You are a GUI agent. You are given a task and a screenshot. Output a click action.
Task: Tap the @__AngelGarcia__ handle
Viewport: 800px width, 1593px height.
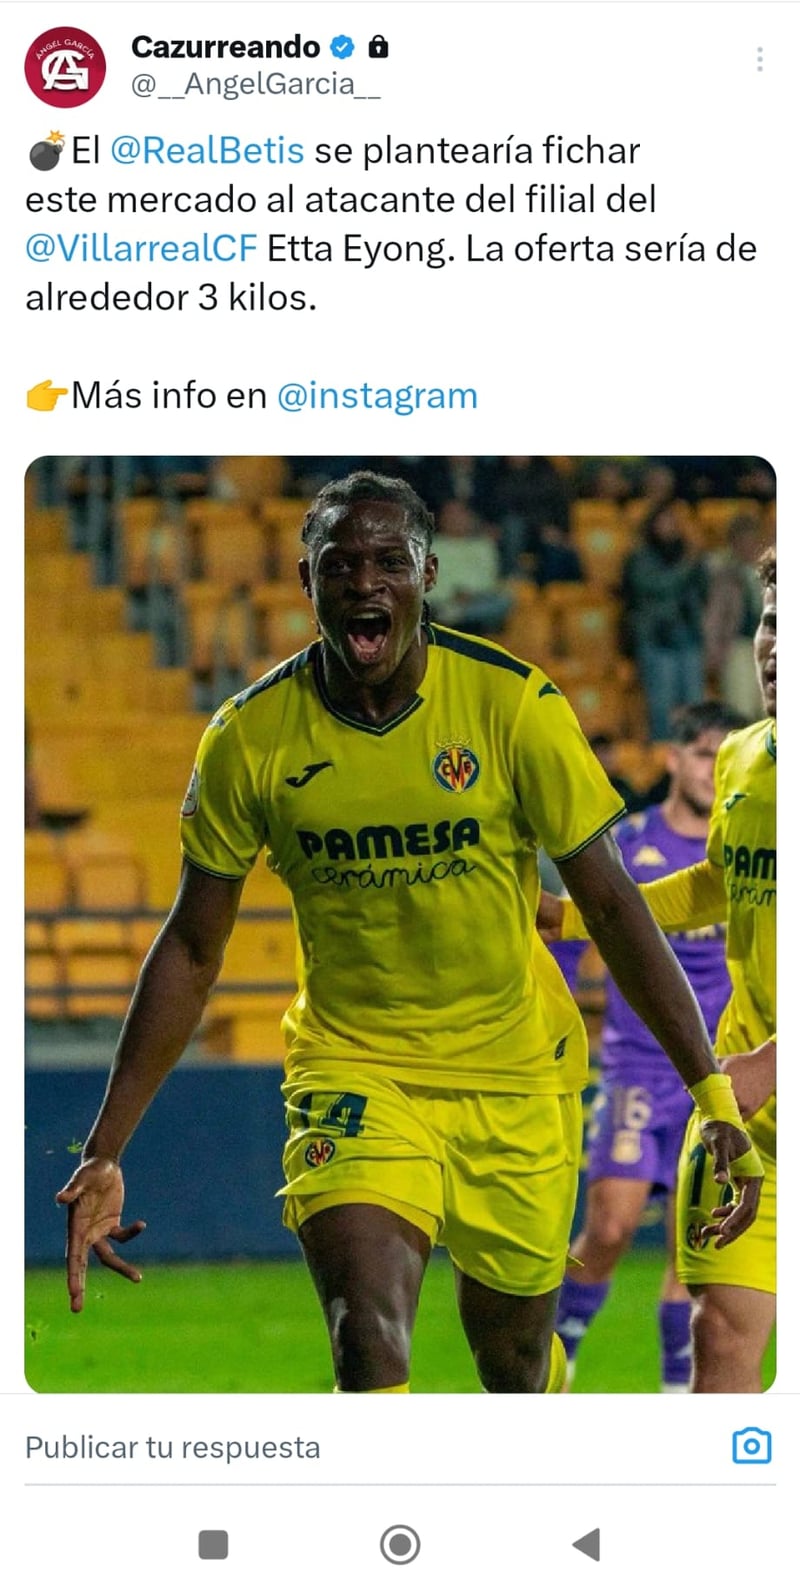coord(256,84)
